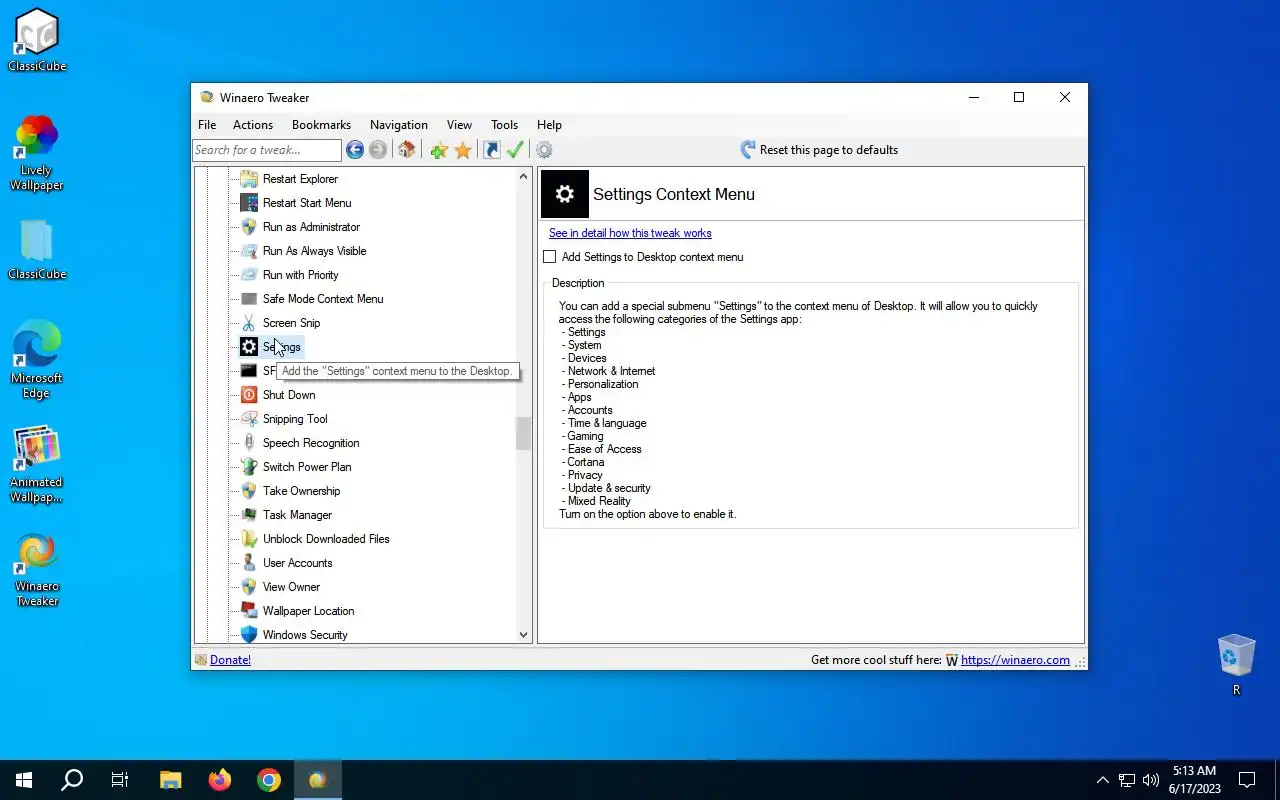This screenshot has width=1280, height=800.
Task: Open Firefox from the taskbar
Action: coord(219,780)
